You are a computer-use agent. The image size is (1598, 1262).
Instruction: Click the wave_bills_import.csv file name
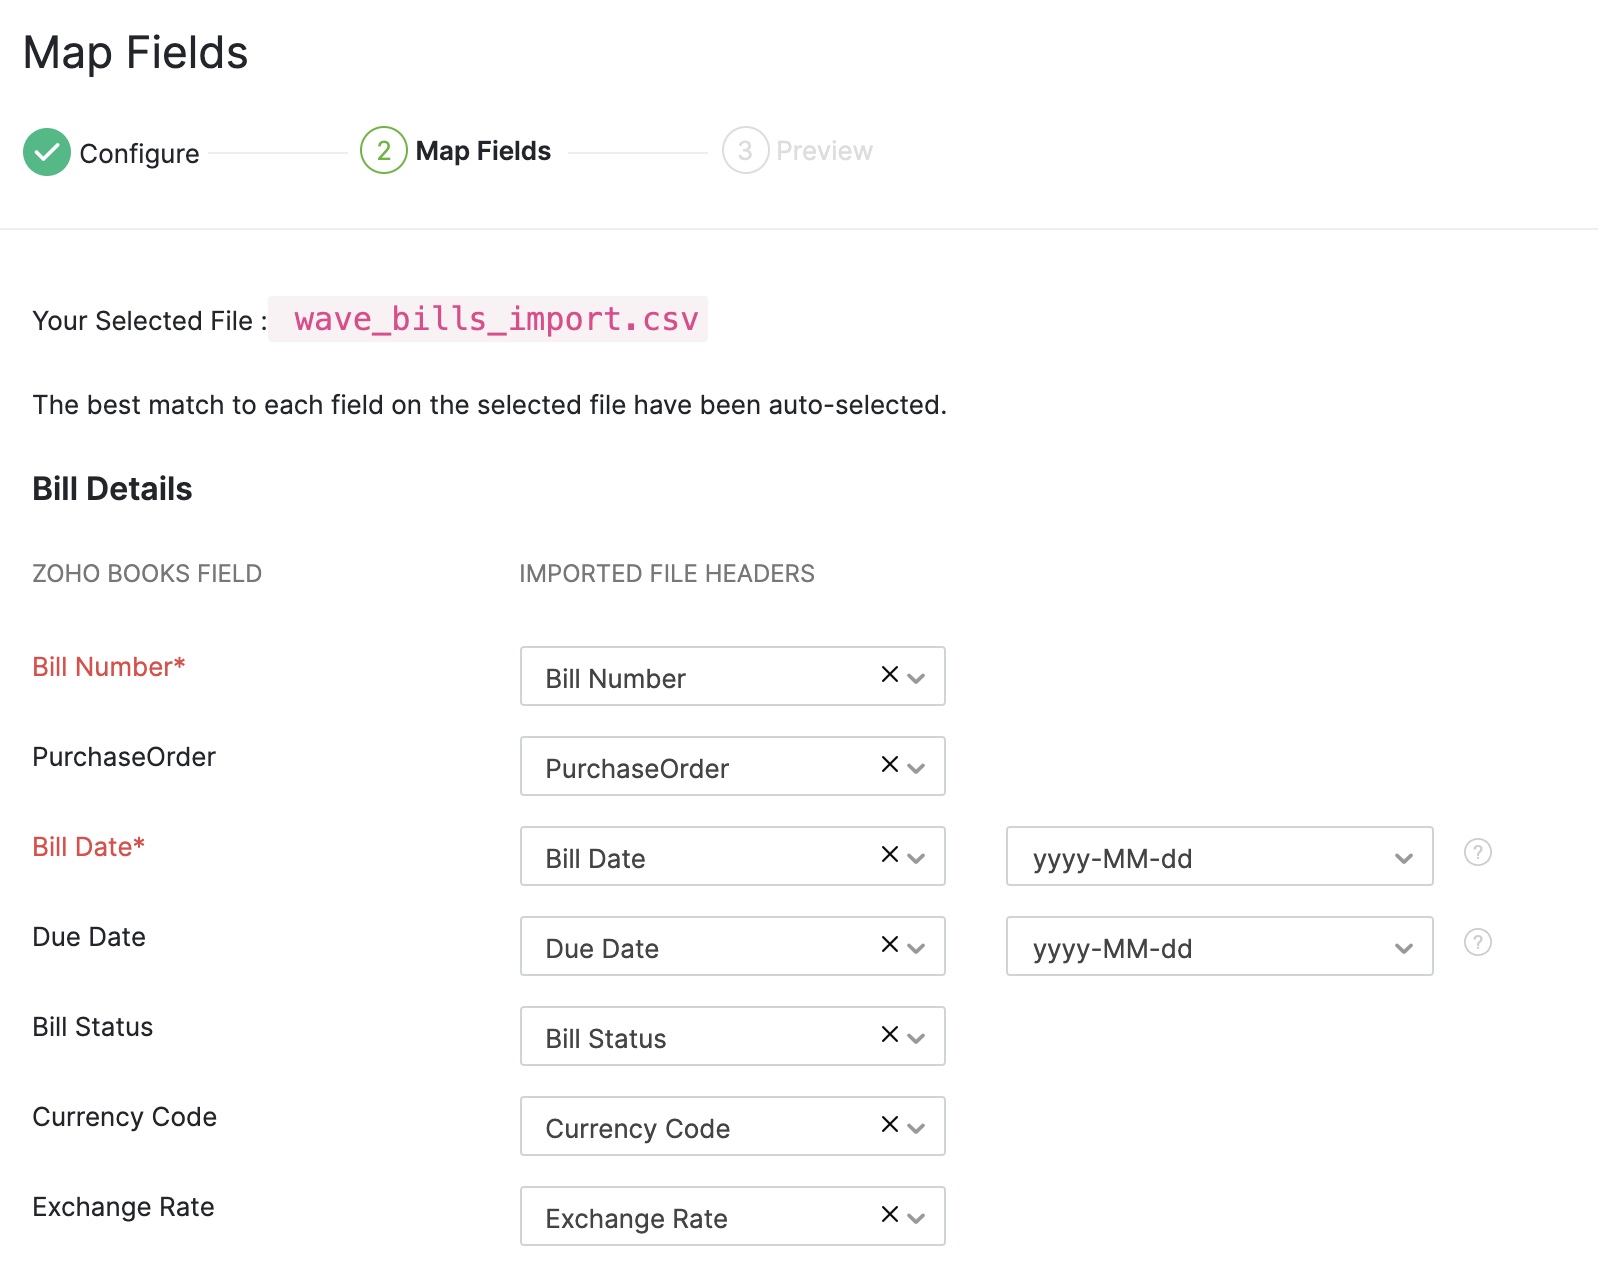[x=495, y=319]
